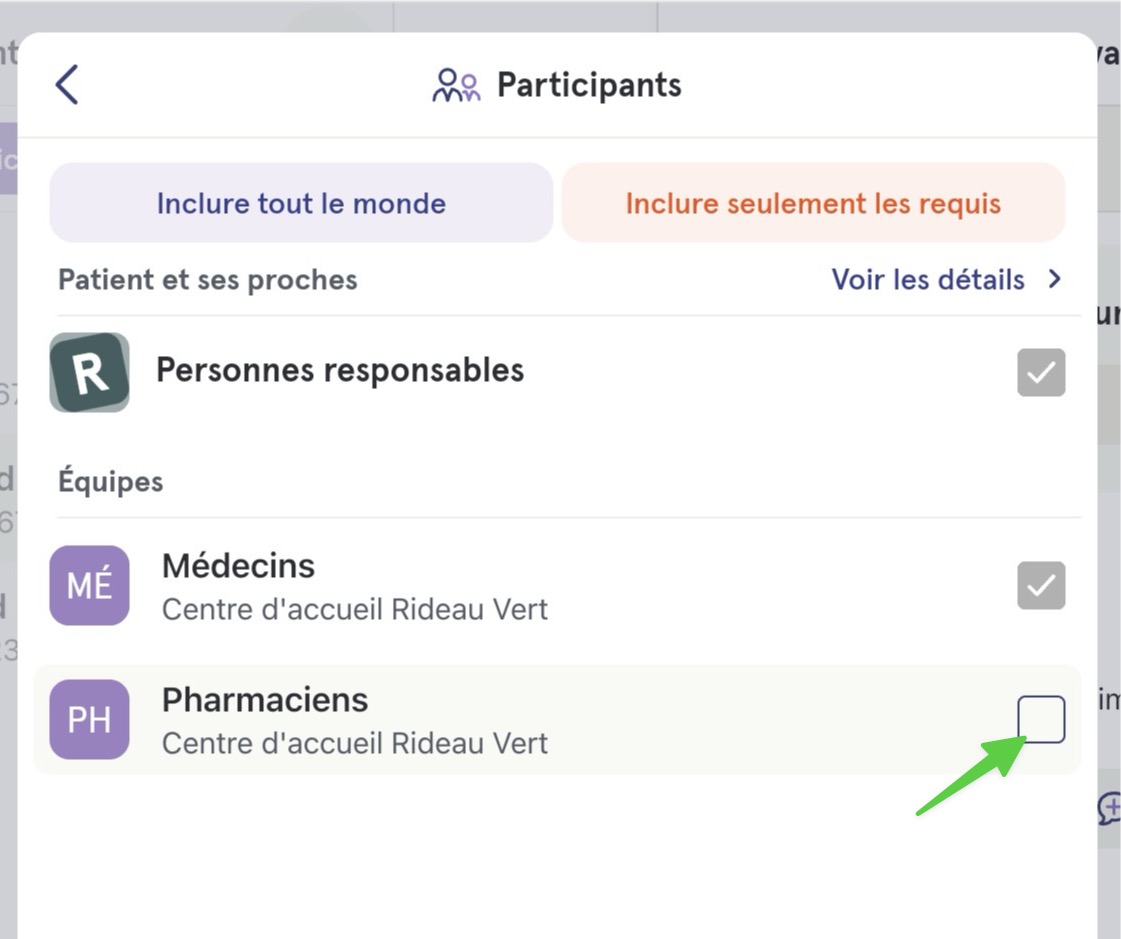Image resolution: width=1121 pixels, height=939 pixels.
Task: Click Centre d'accueil Rideau Vert under Médecins
Action: (355, 609)
